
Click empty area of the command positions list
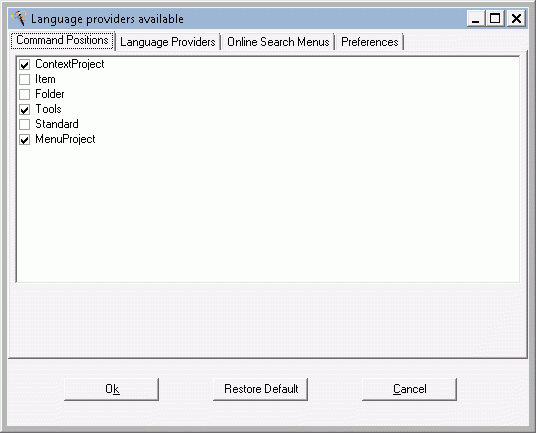268,212
